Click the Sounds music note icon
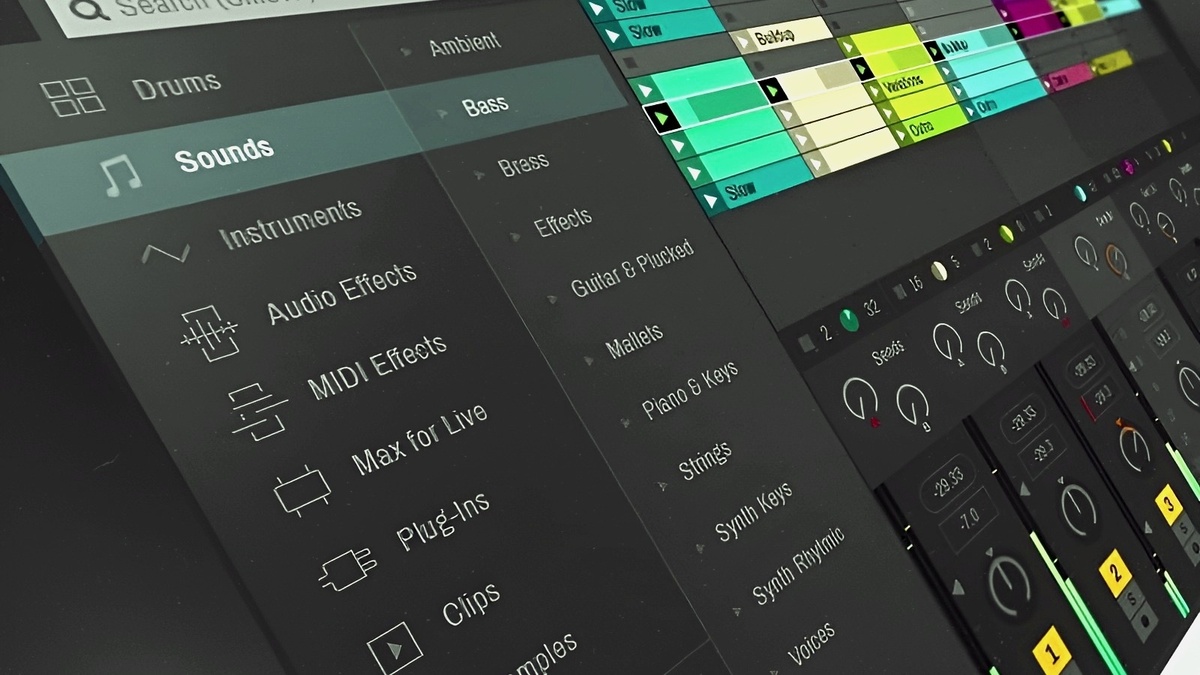Image resolution: width=1200 pixels, height=675 pixels. 121,177
